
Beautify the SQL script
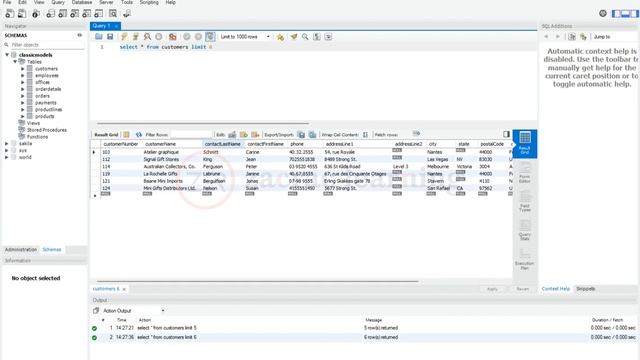tap(294, 37)
